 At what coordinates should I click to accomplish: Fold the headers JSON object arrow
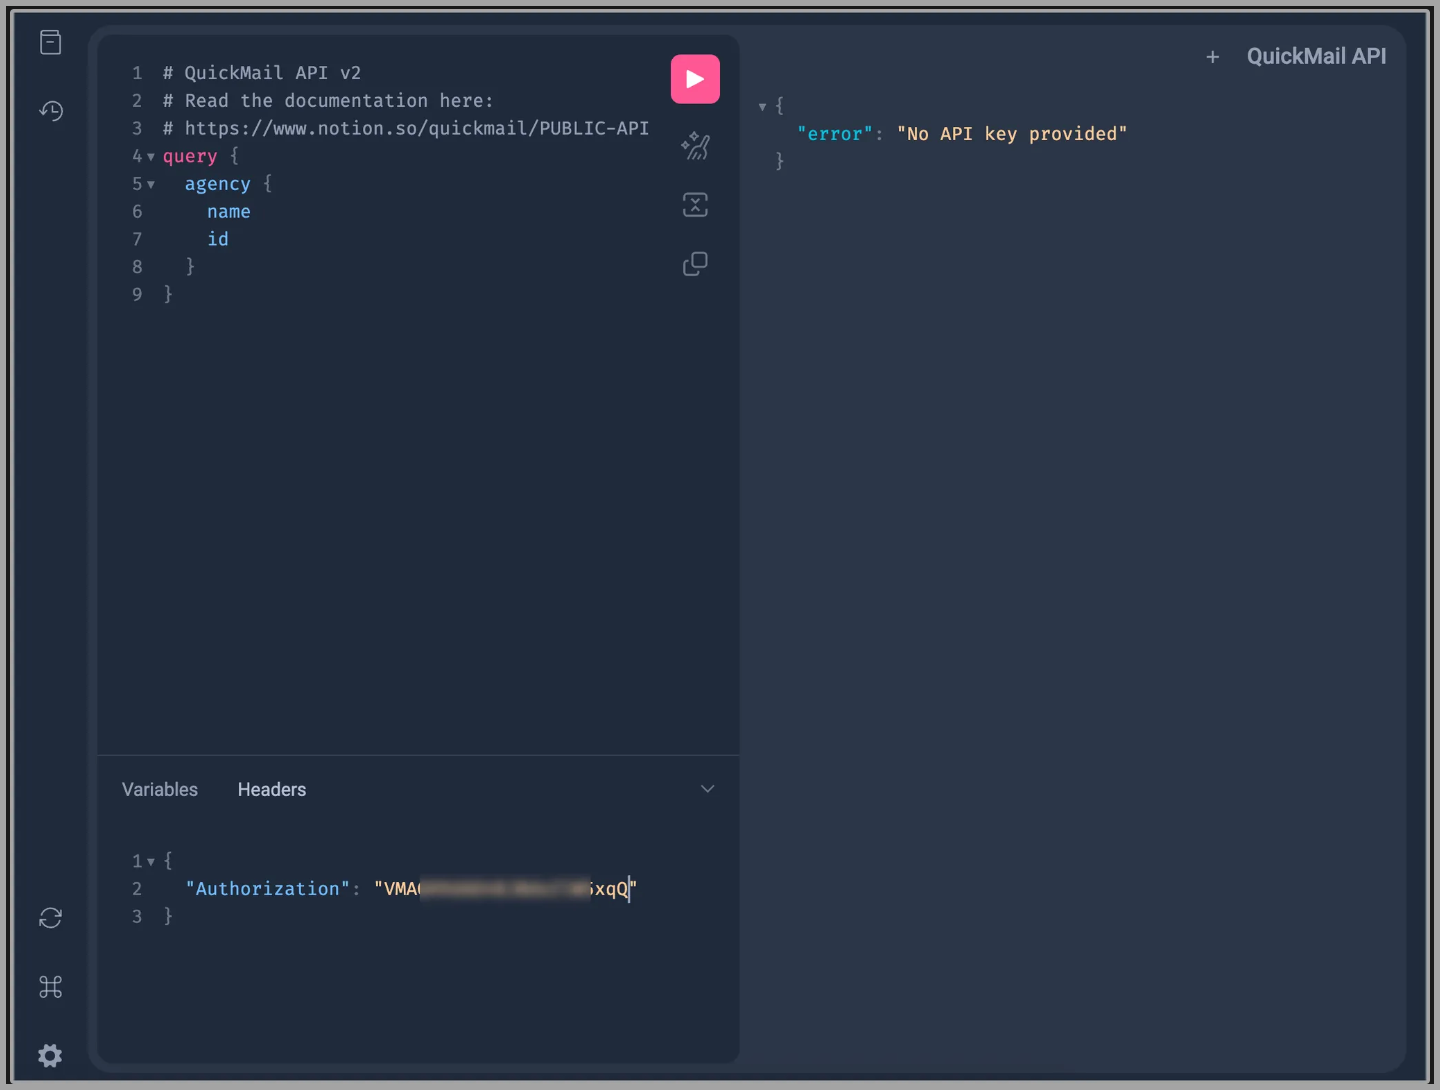coord(151,861)
